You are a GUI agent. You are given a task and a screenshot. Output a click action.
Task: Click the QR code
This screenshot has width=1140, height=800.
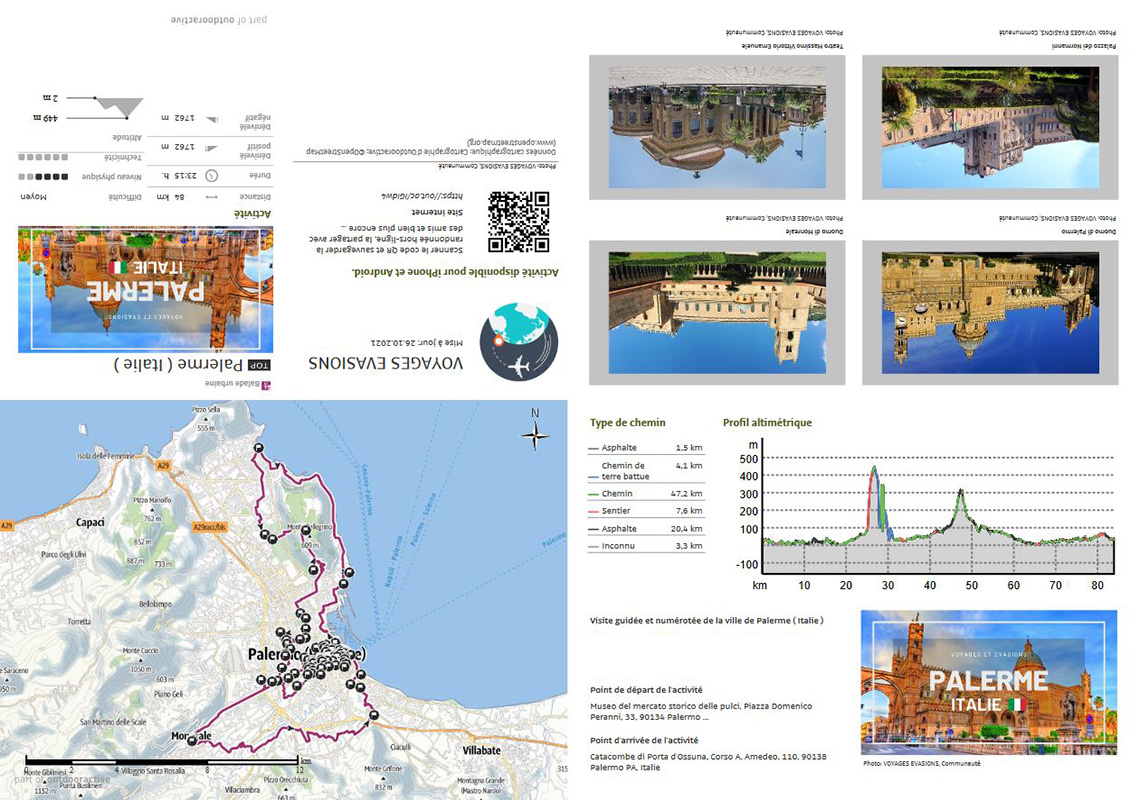click(518, 222)
